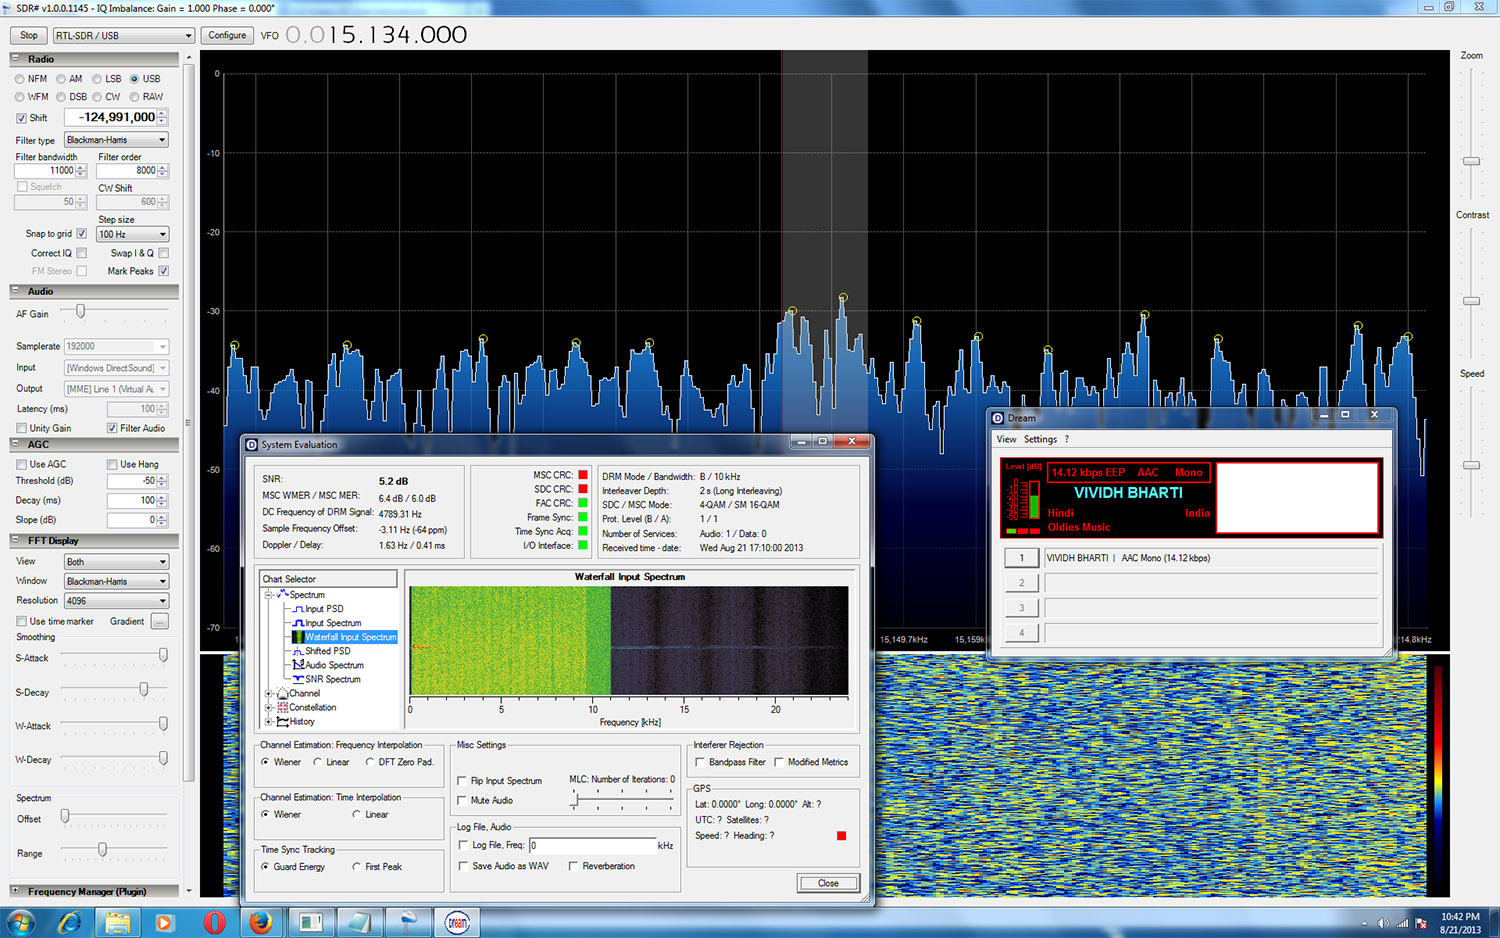
Task: Enable the Correct IQ checkbox
Action: pos(81,253)
